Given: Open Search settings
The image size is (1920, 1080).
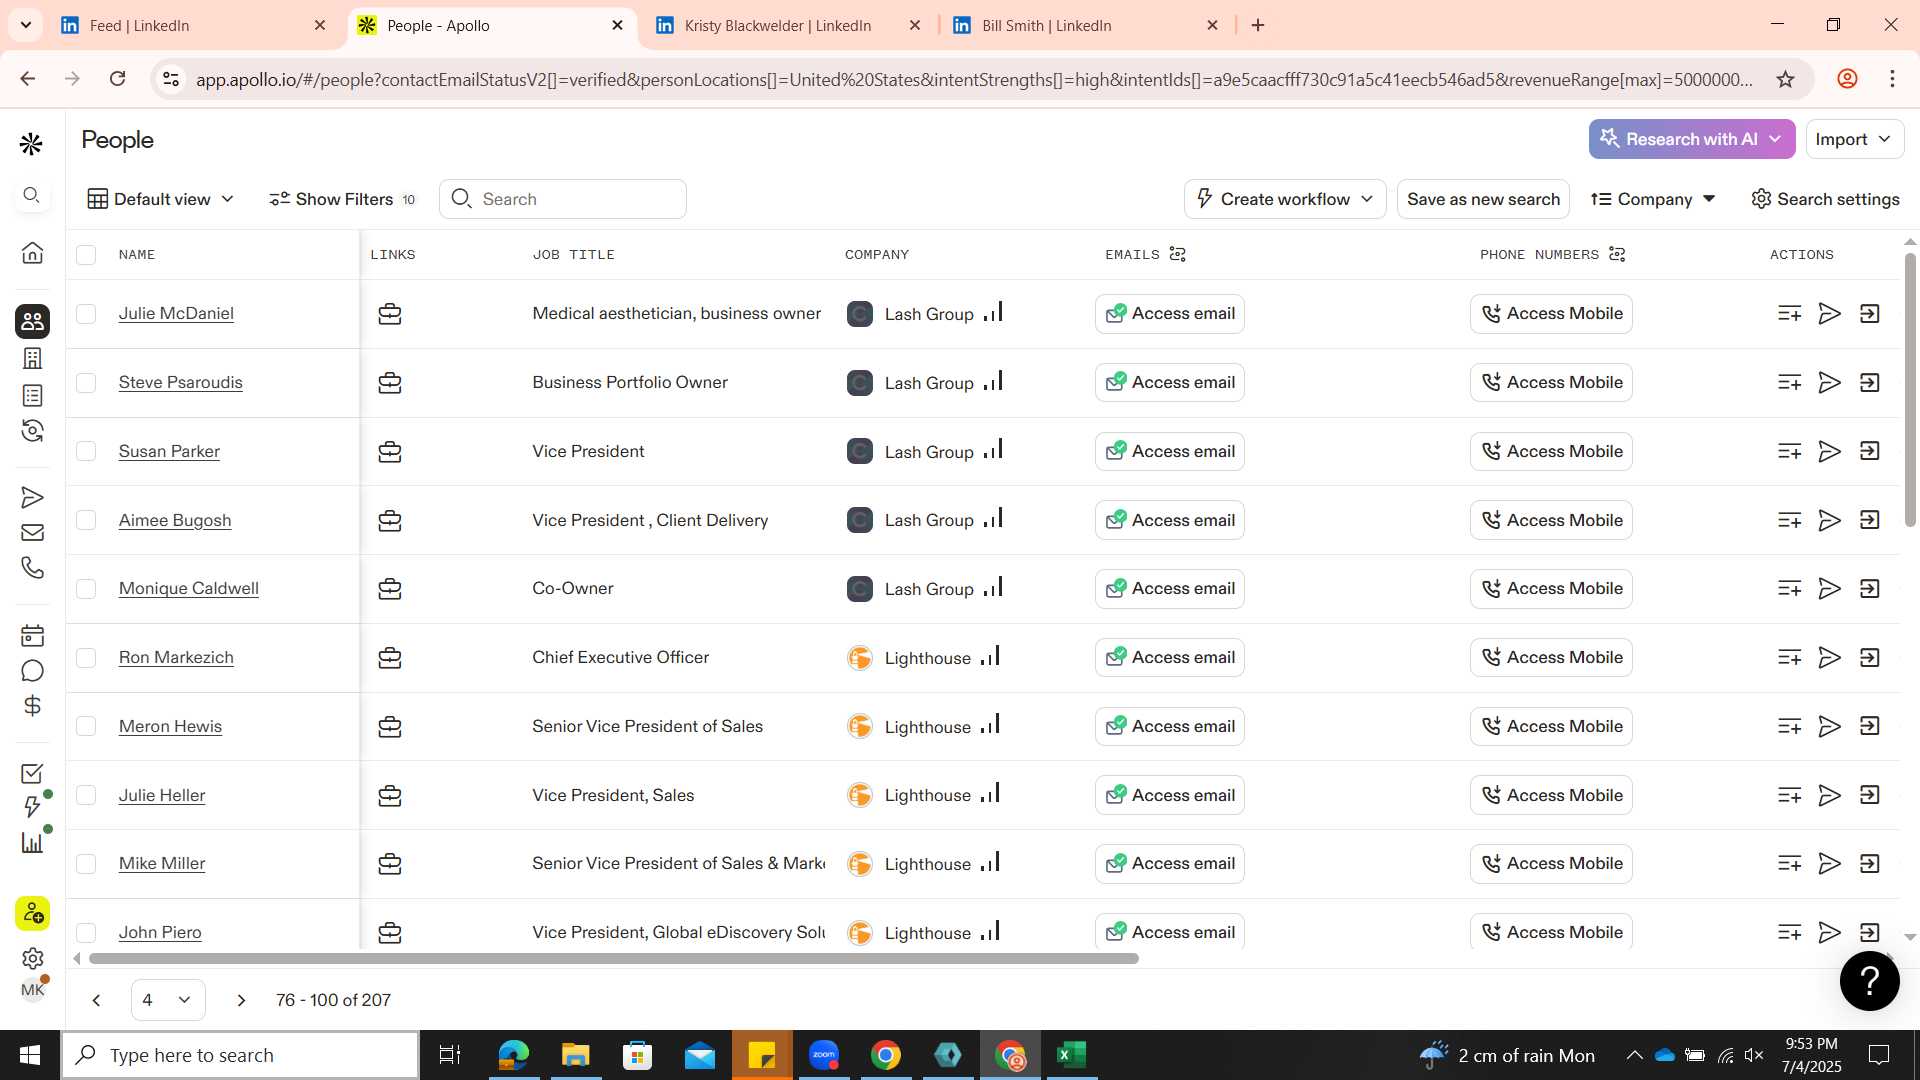Looking at the screenshot, I should [1825, 199].
